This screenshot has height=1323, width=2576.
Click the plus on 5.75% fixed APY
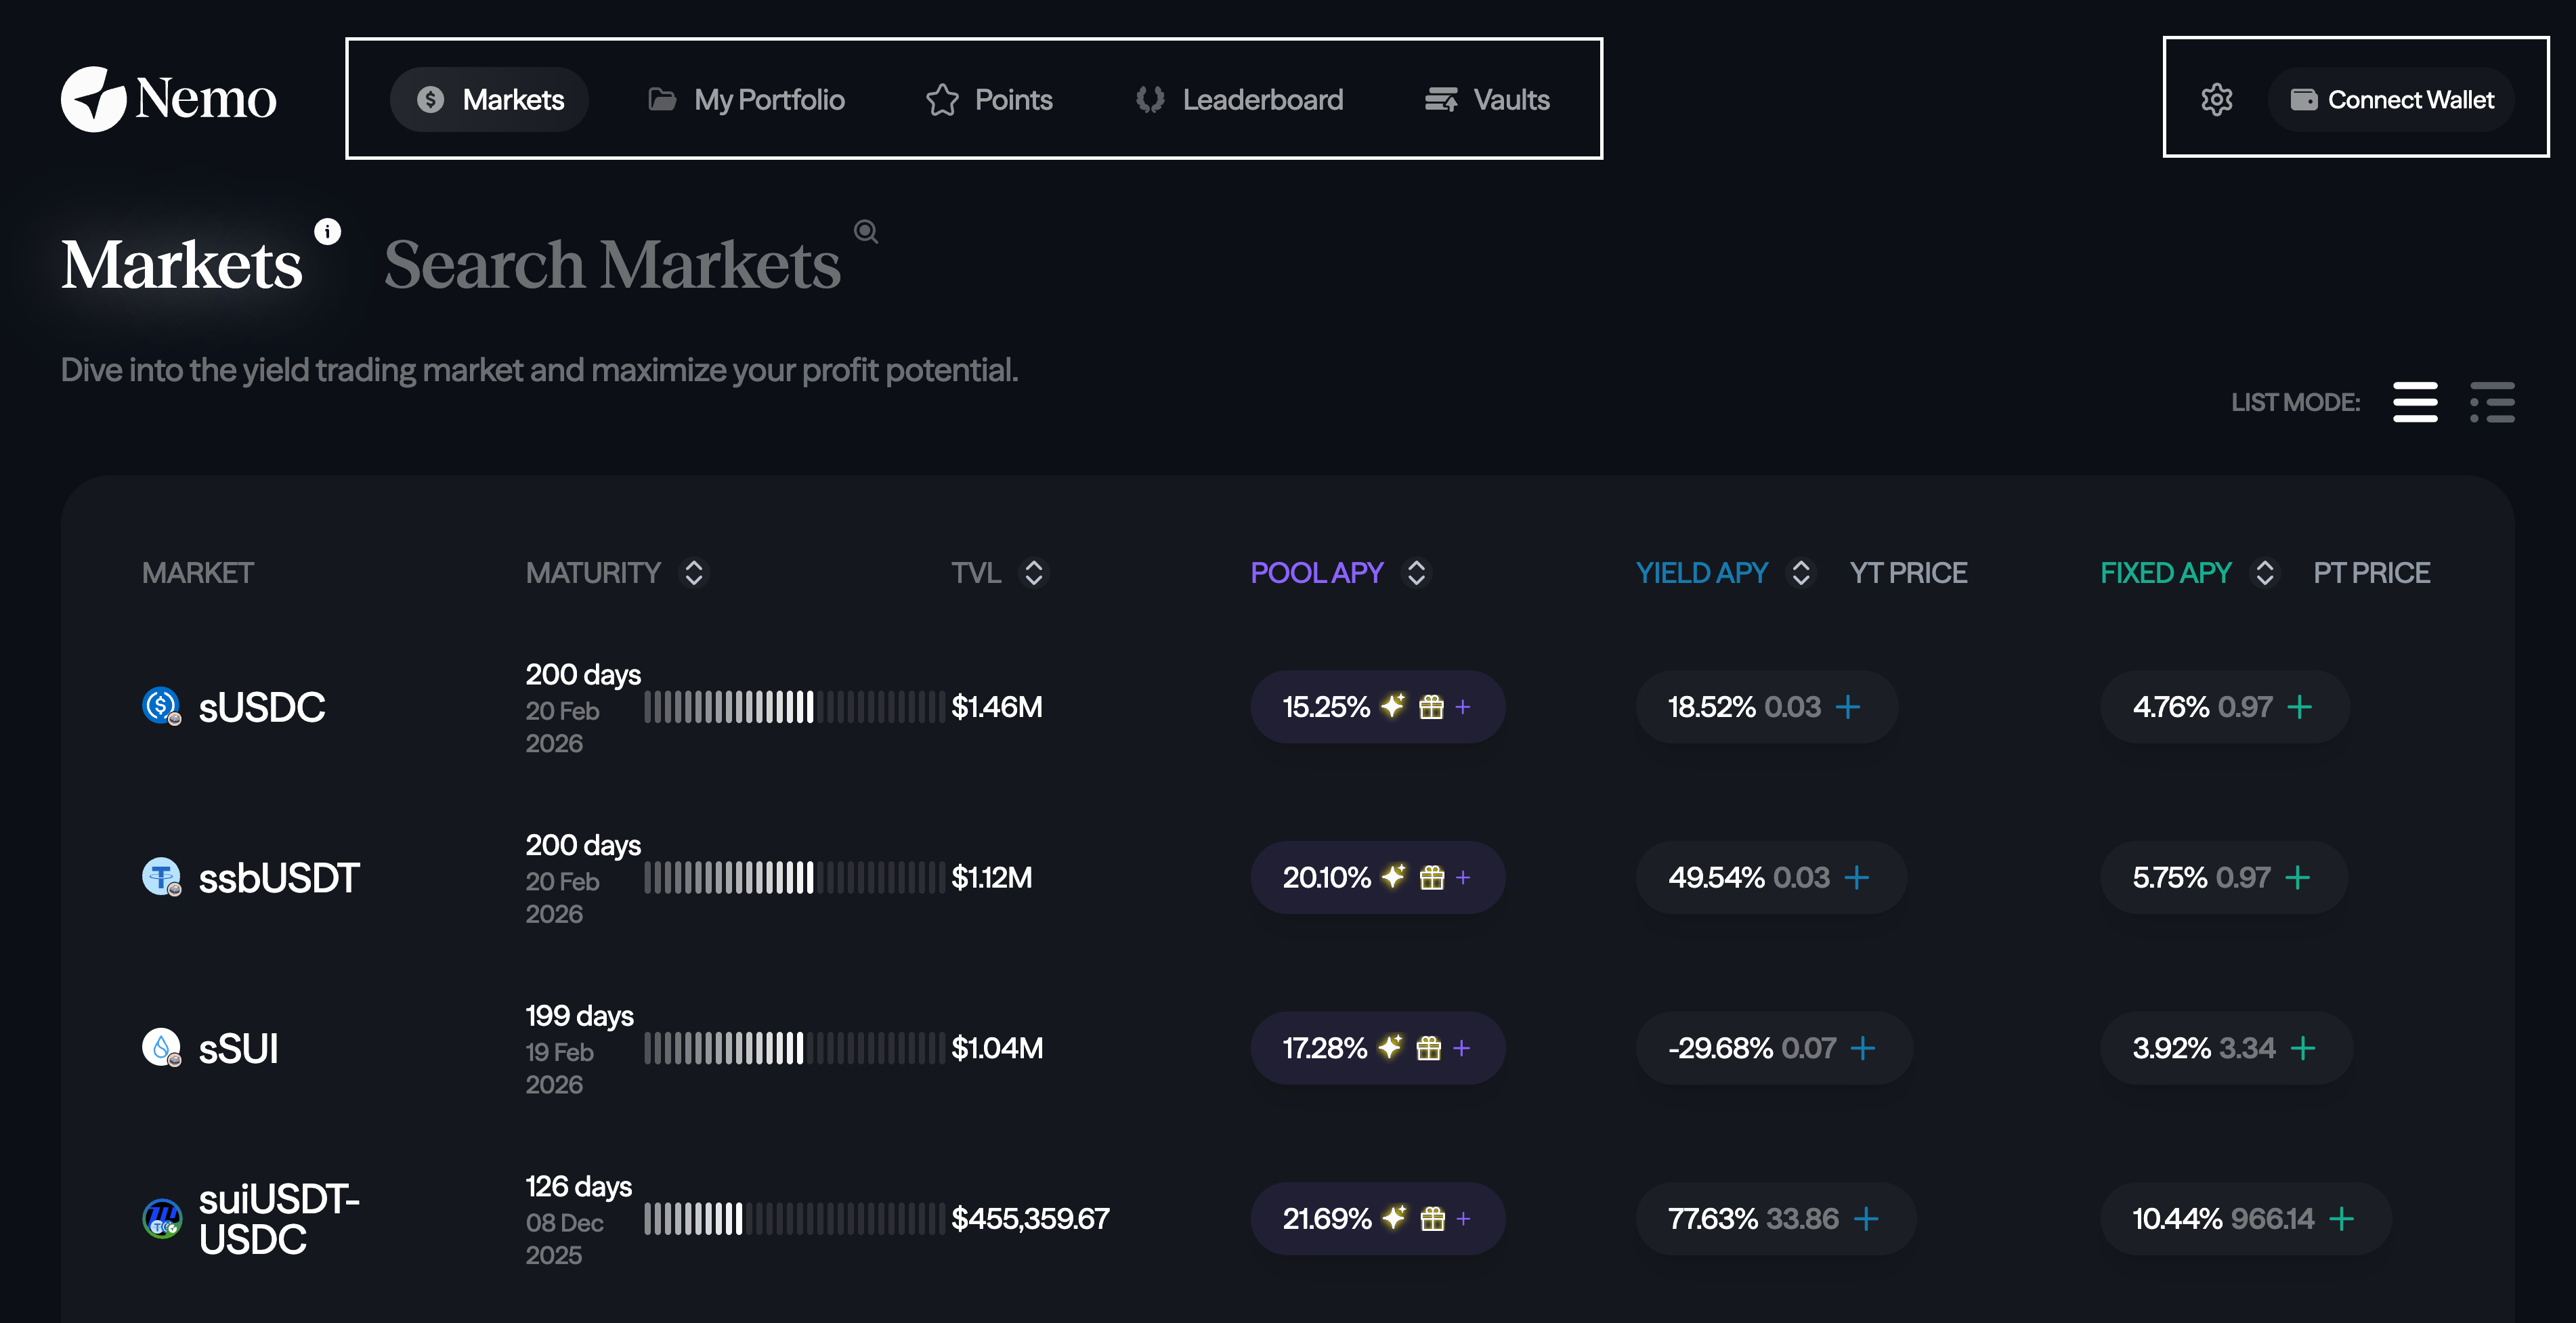point(2298,878)
